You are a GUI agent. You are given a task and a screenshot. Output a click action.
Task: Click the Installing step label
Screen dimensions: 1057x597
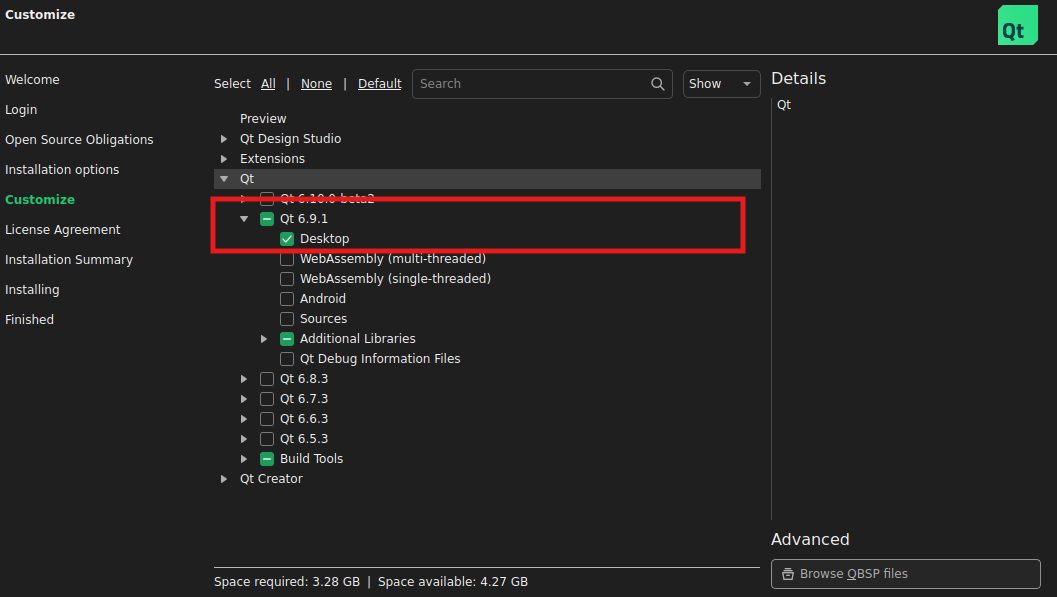pos(32,290)
